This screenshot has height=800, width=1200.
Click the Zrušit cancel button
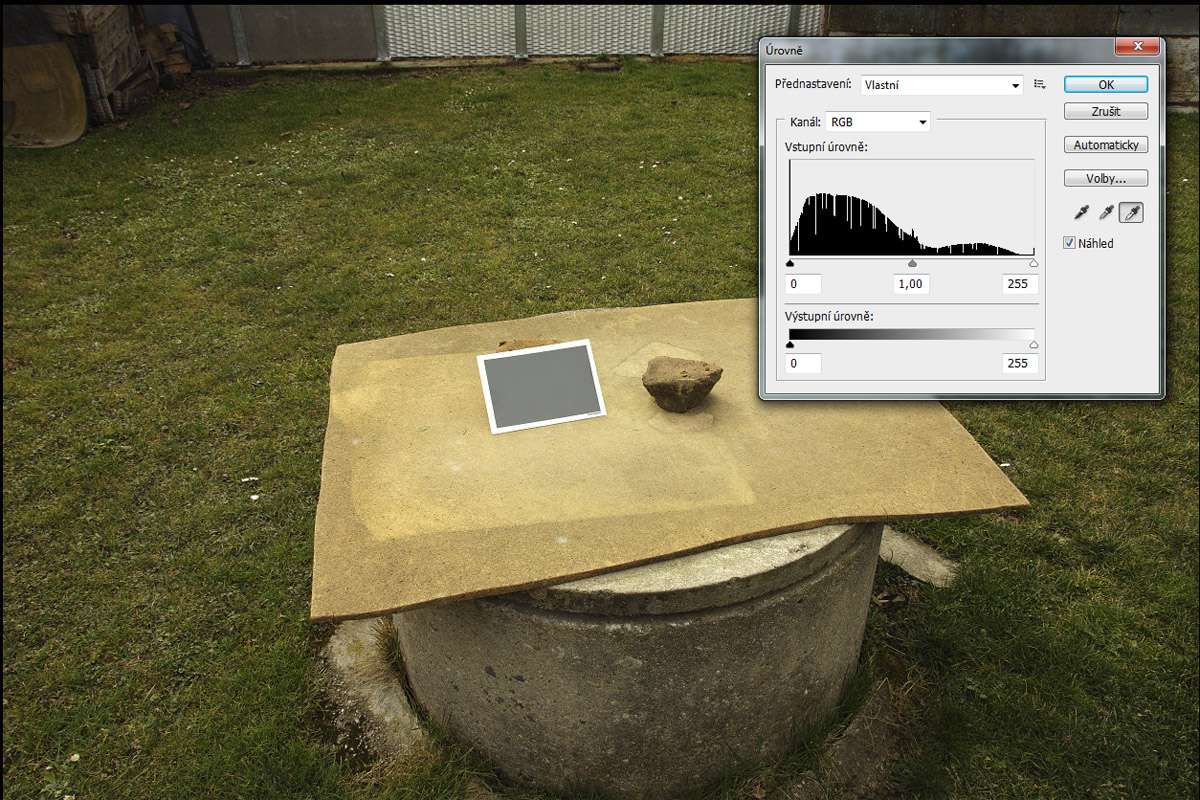(x=1105, y=111)
